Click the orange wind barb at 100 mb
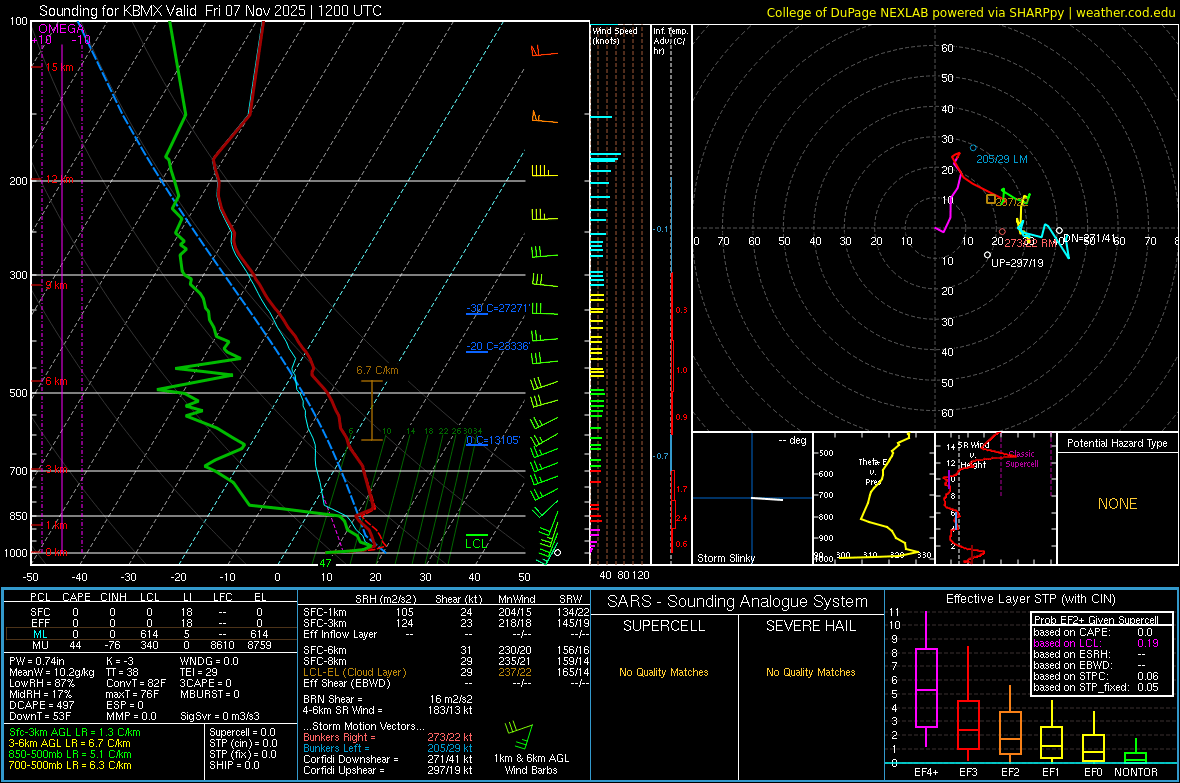This screenshot has height=783, width=1180. (543, 52)
